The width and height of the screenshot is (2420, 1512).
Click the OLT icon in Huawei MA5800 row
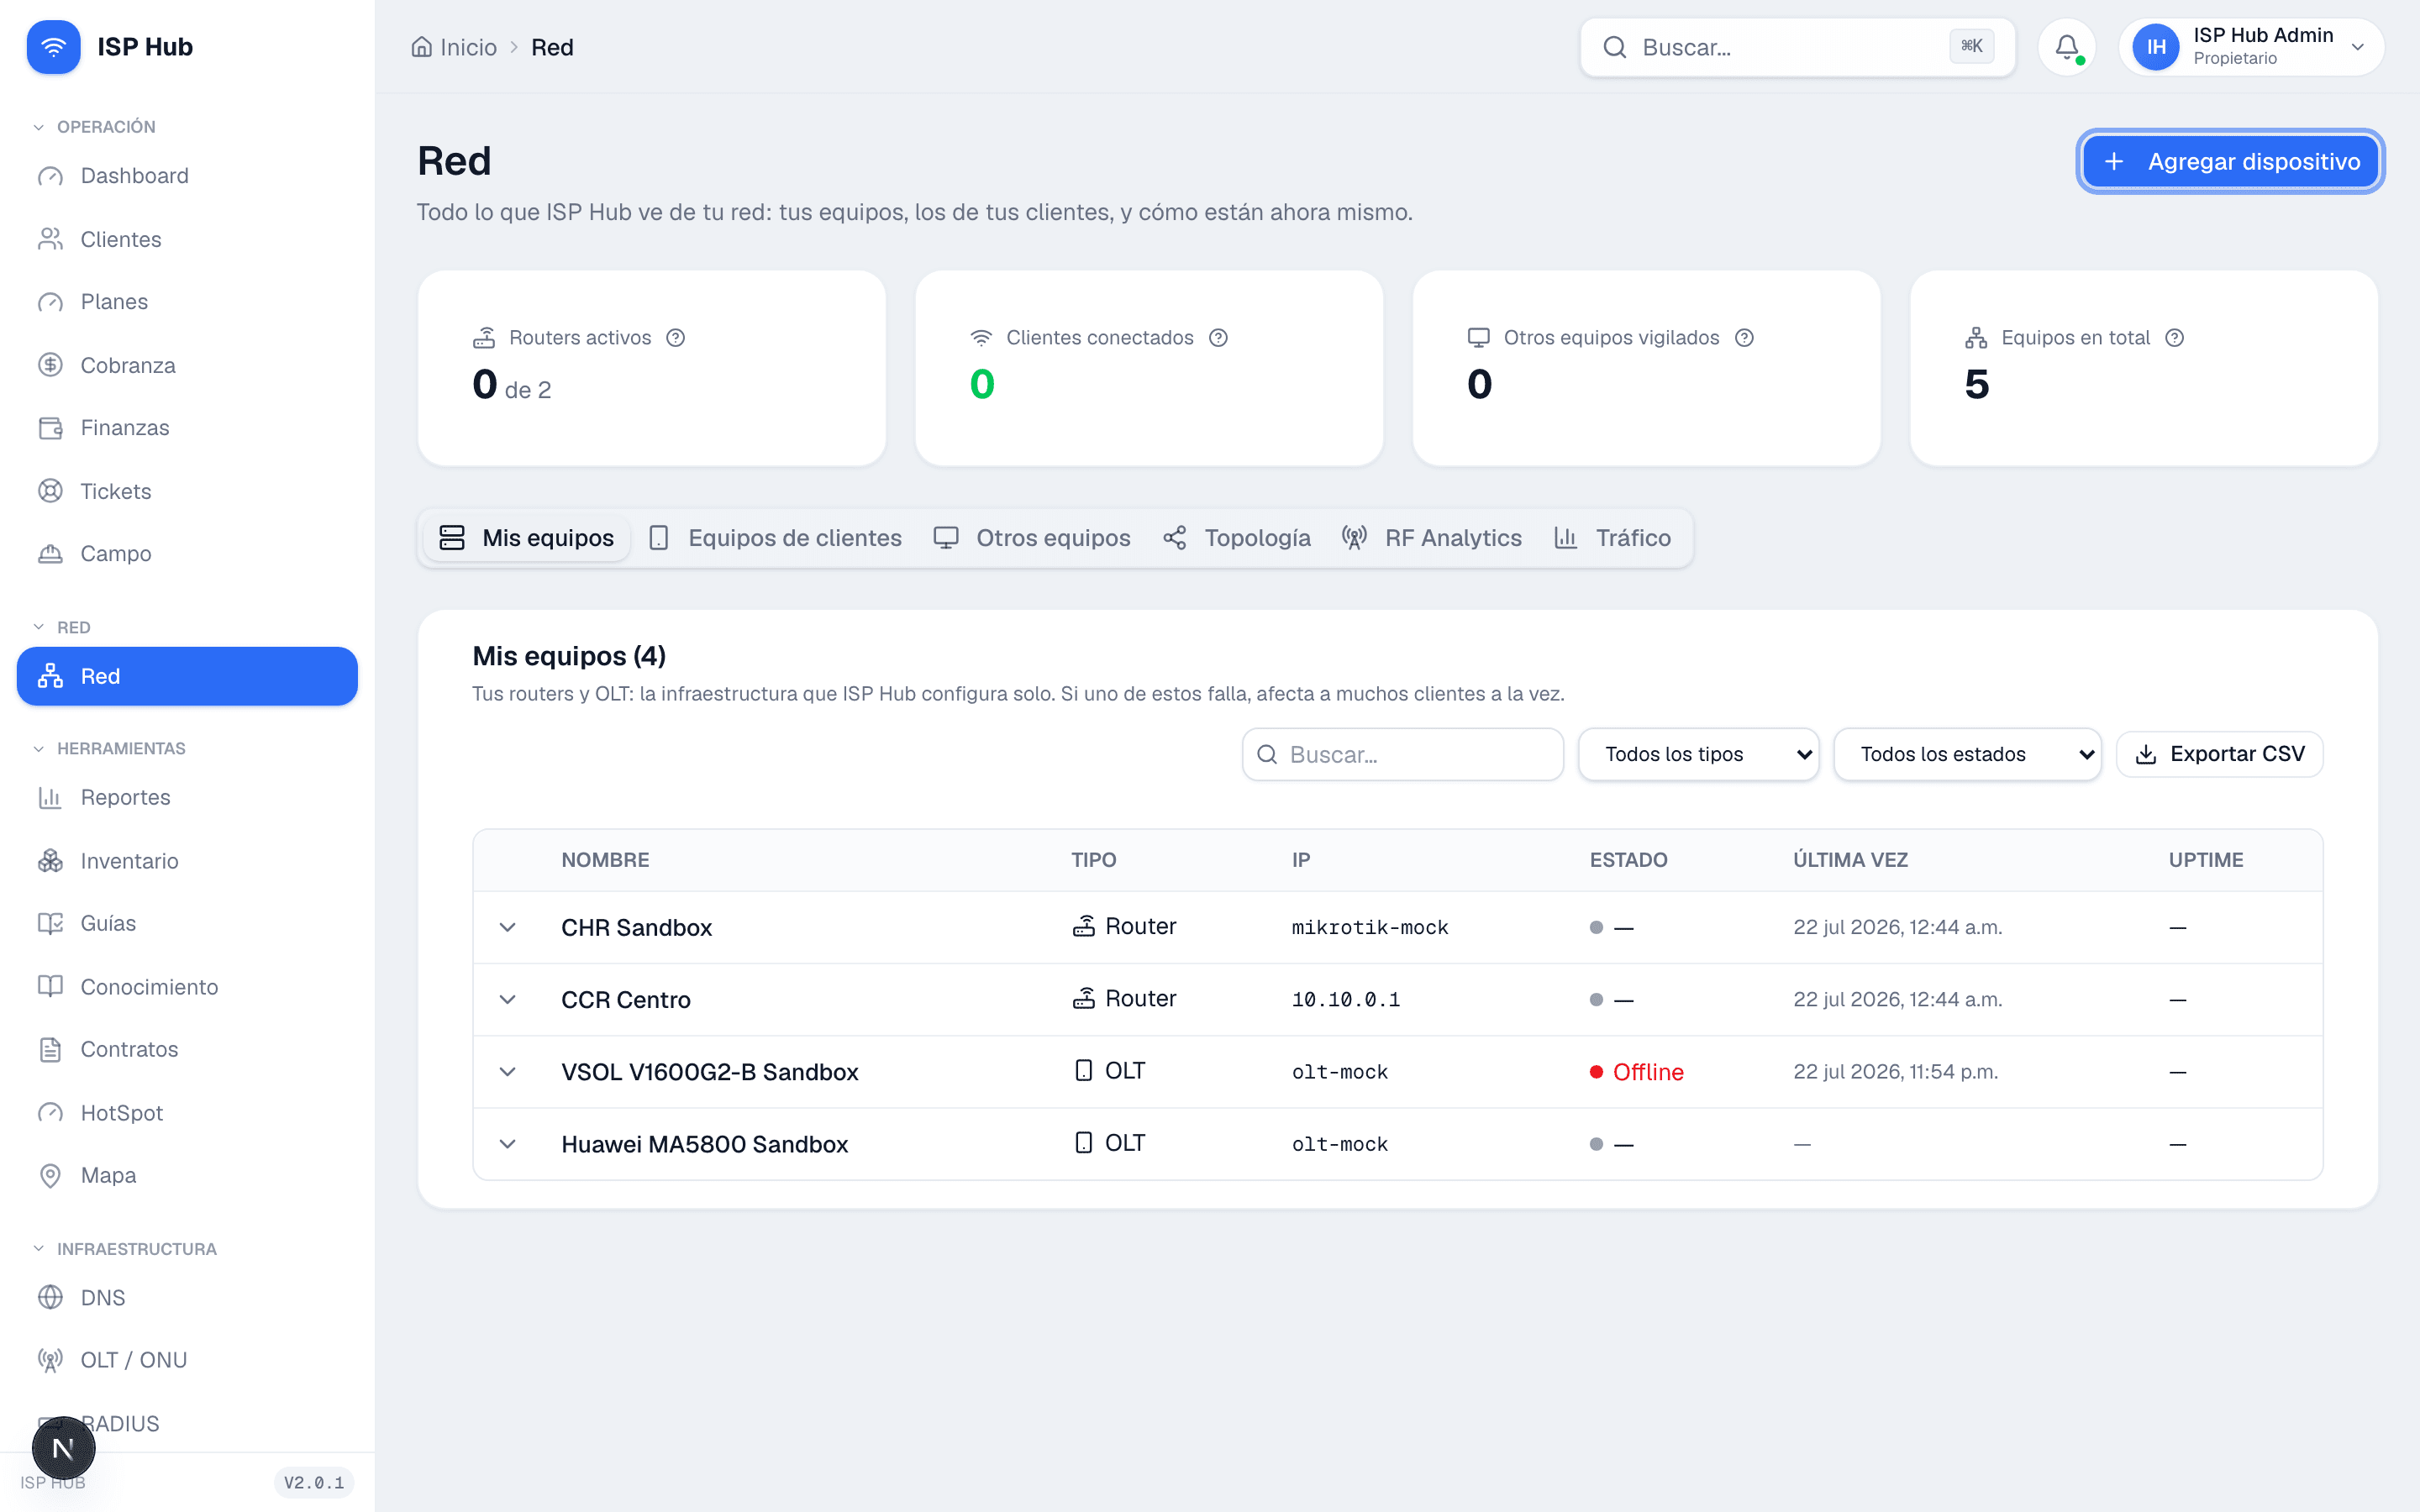pos(1083,1143)
